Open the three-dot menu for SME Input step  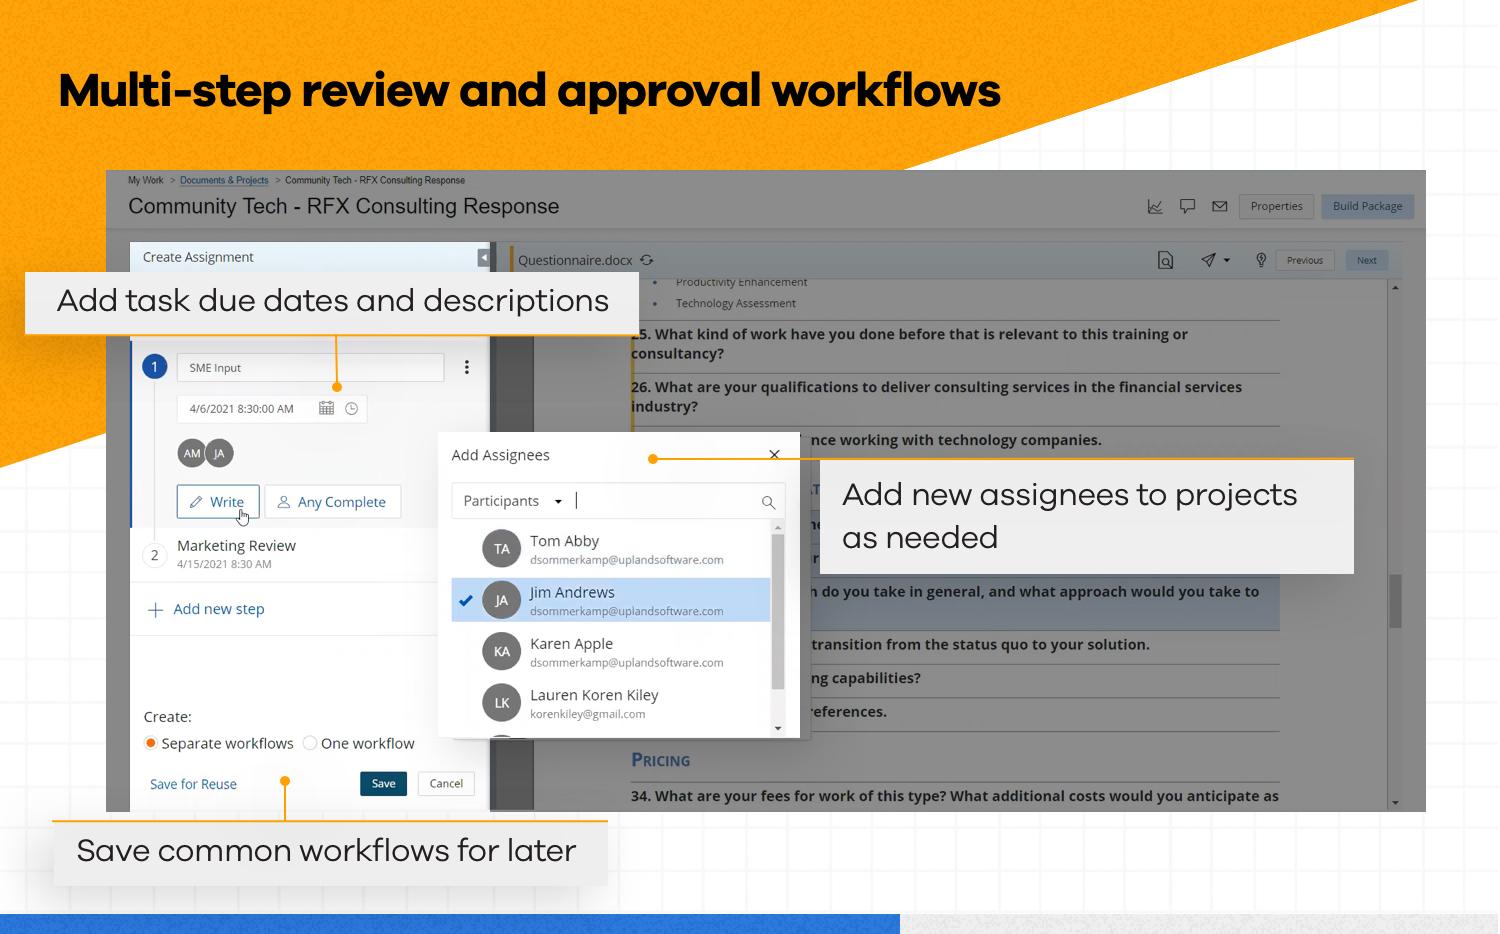(466, 368)
